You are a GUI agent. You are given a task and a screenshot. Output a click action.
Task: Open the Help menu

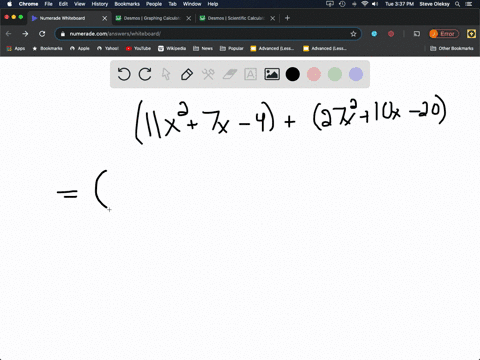coord(213,4)
